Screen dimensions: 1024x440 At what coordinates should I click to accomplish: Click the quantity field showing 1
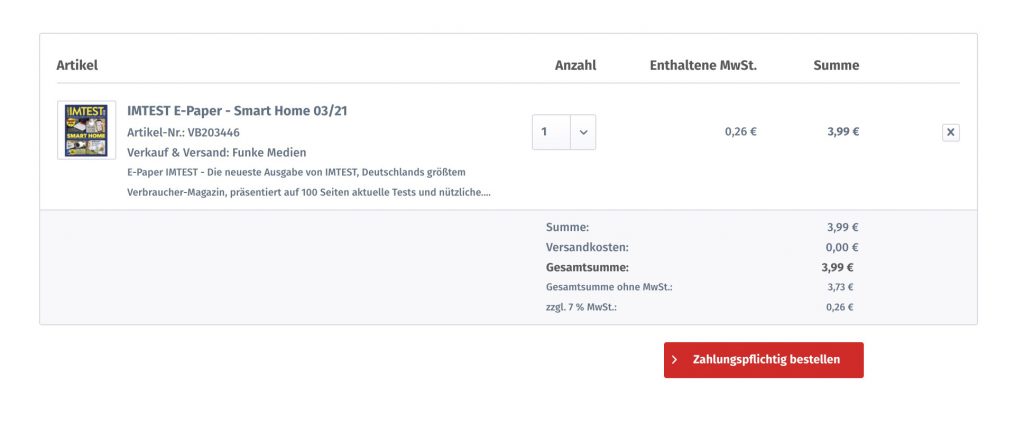[551, 132]
